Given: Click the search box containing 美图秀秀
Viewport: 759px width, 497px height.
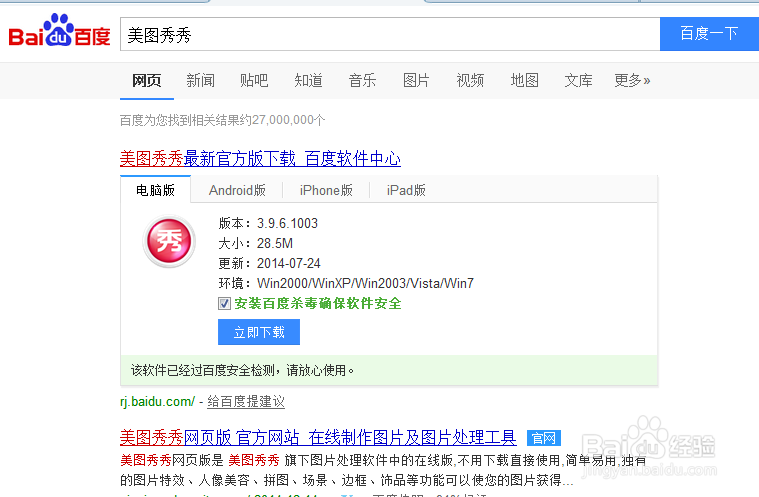Looking at the screenshot, I should click(x=390, y=34).
